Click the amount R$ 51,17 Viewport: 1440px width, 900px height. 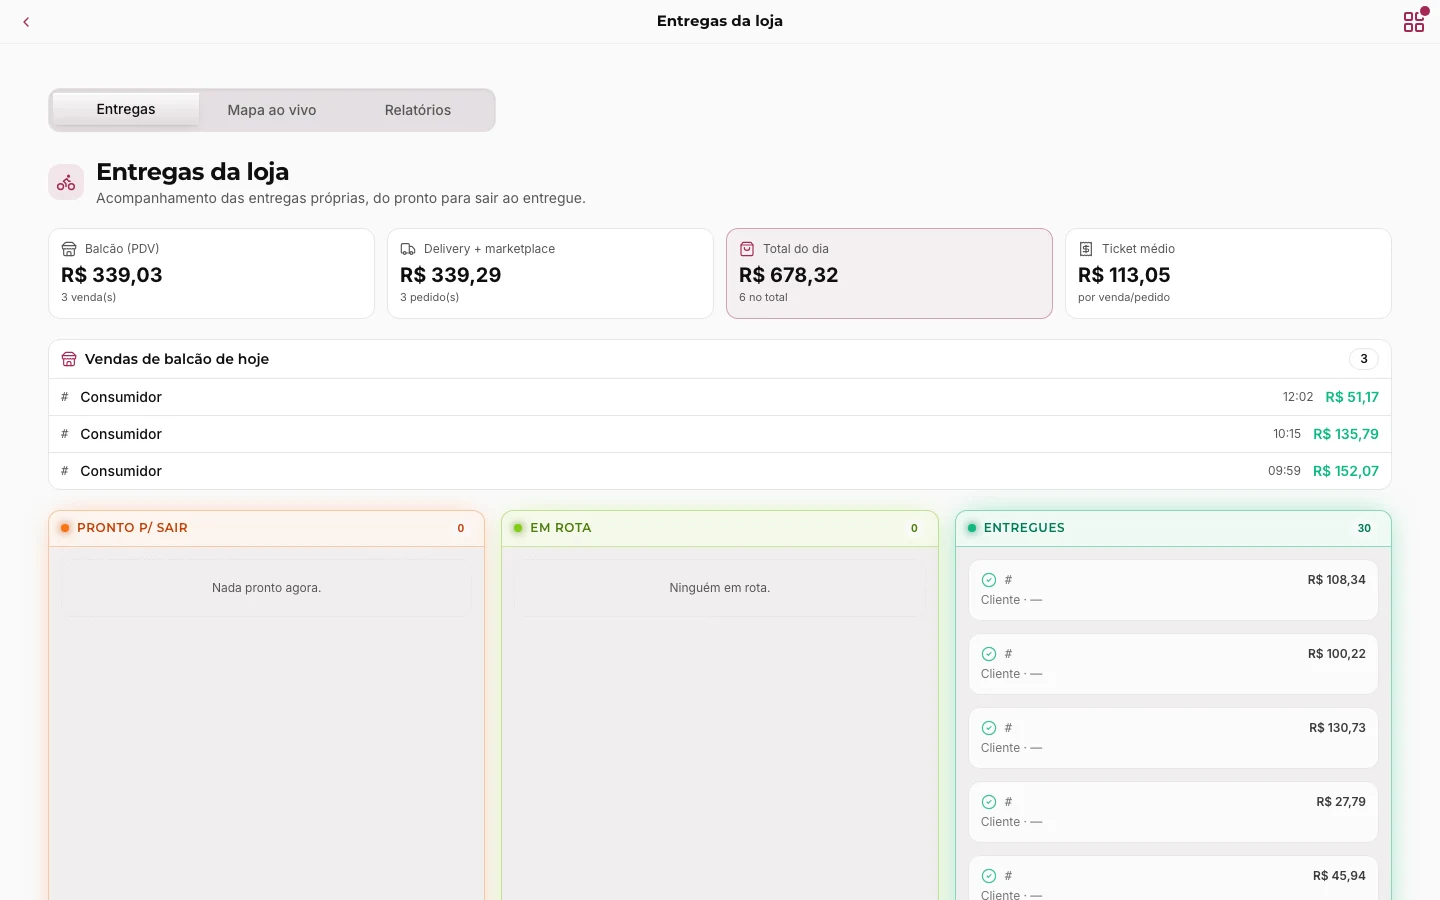click(1352, 397)
